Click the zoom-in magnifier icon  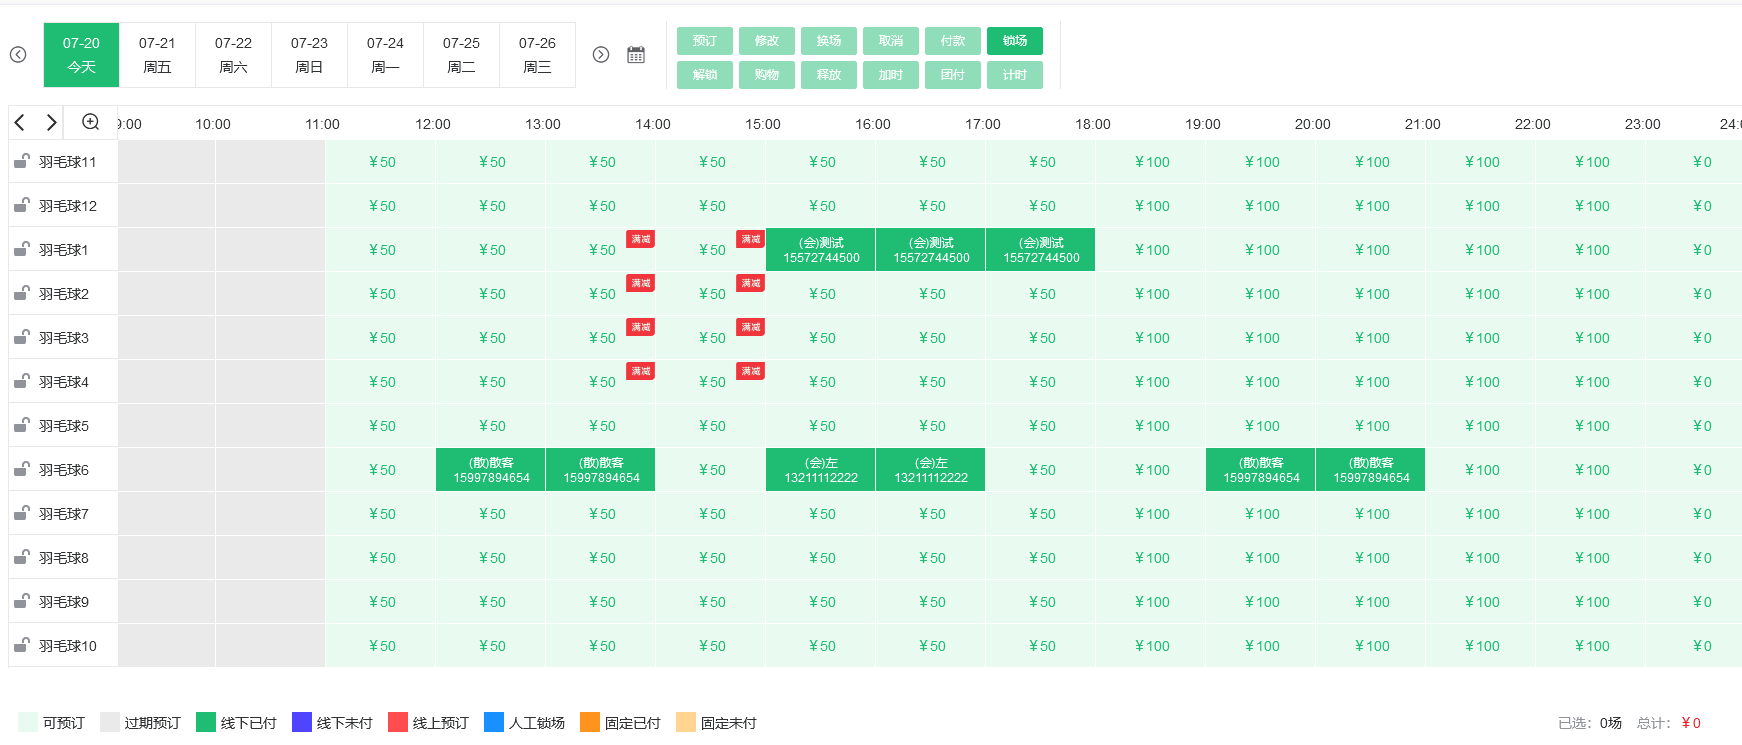[90, 122]
